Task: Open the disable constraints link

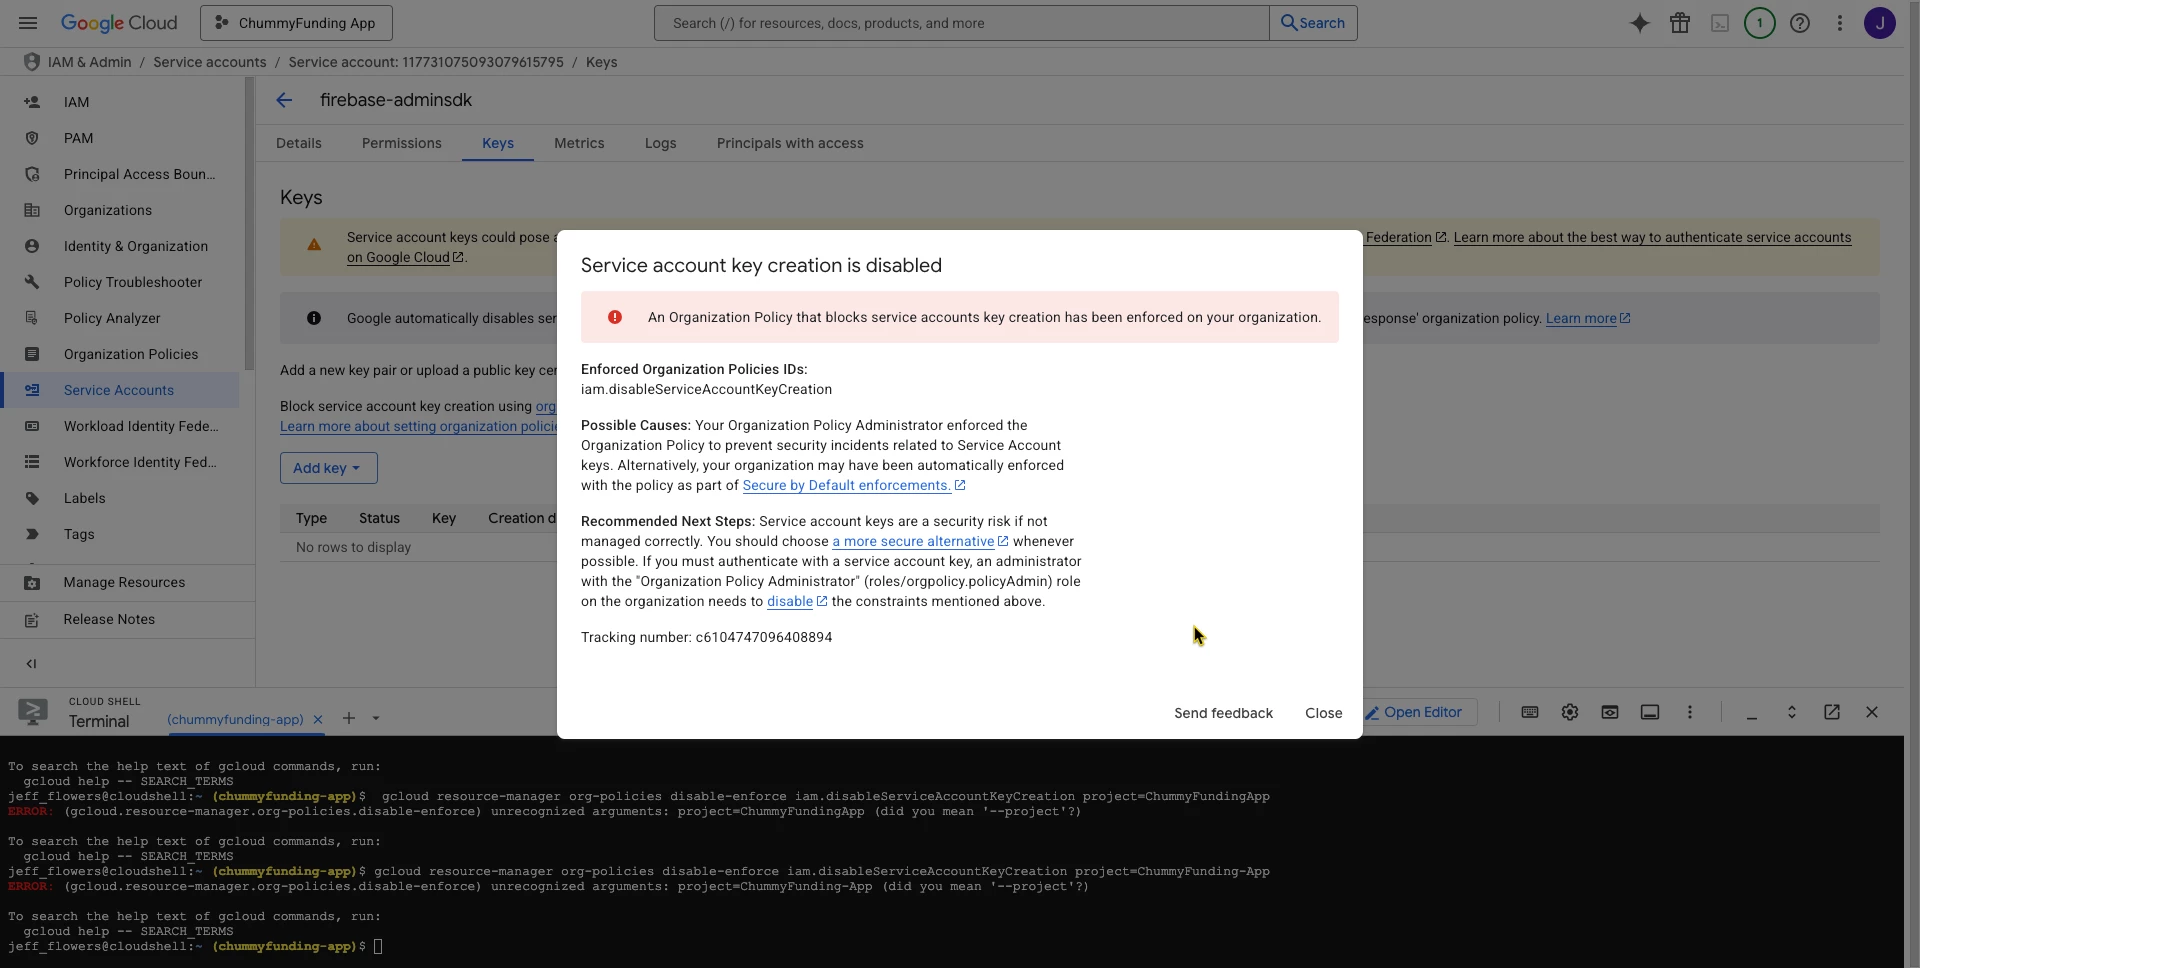Action: [x=796, y=601]
